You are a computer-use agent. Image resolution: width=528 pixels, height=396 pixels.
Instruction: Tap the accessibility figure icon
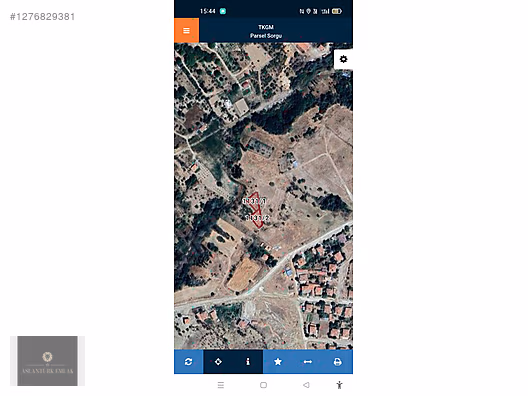pyautogui.click(x=339, y=385)
